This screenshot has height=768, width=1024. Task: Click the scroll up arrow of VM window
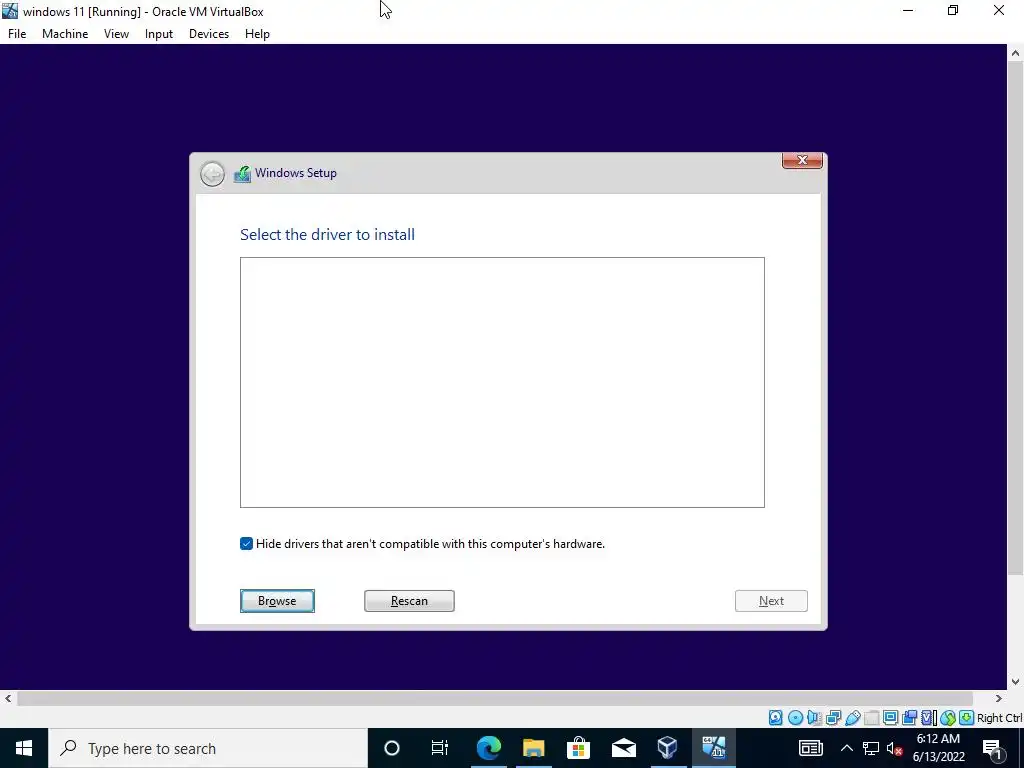1016,54
